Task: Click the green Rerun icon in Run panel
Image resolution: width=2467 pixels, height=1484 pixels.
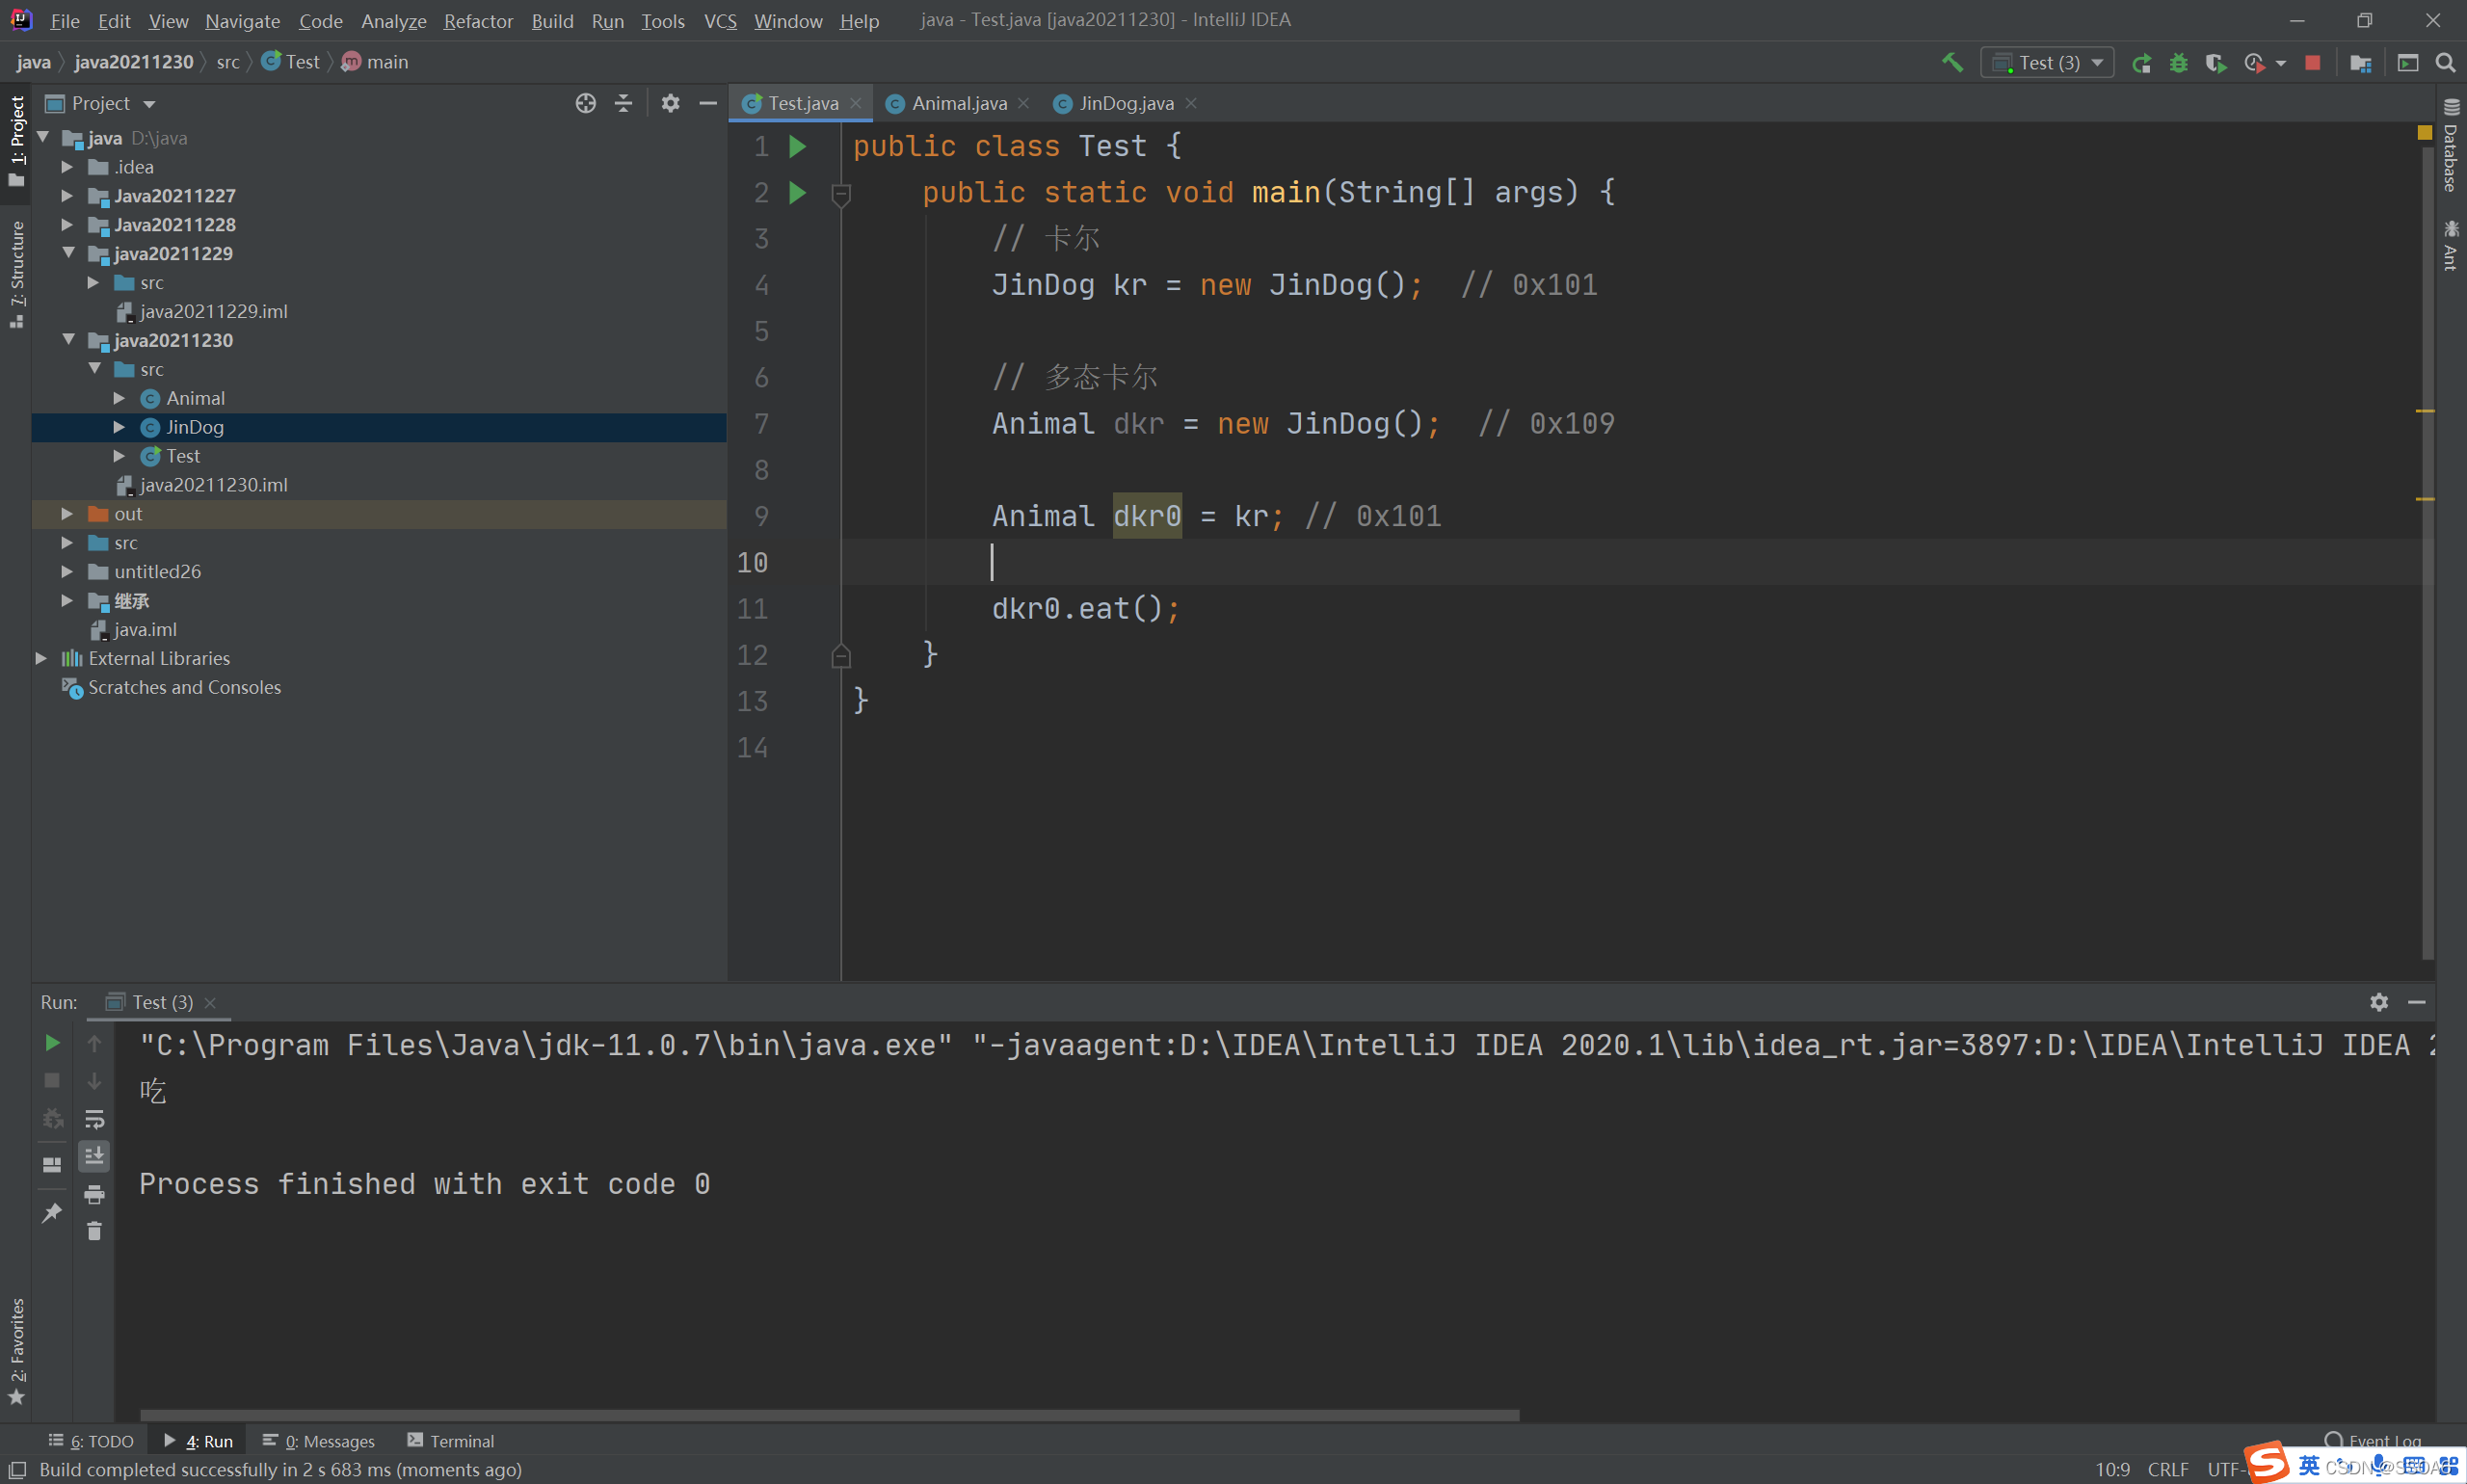Action: click(52, 1043)
